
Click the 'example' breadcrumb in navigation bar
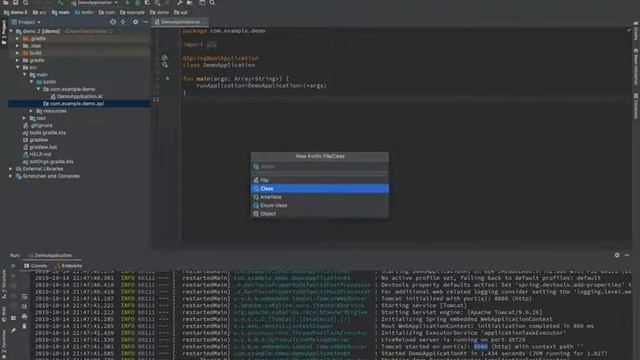click(x=132, y=12)
